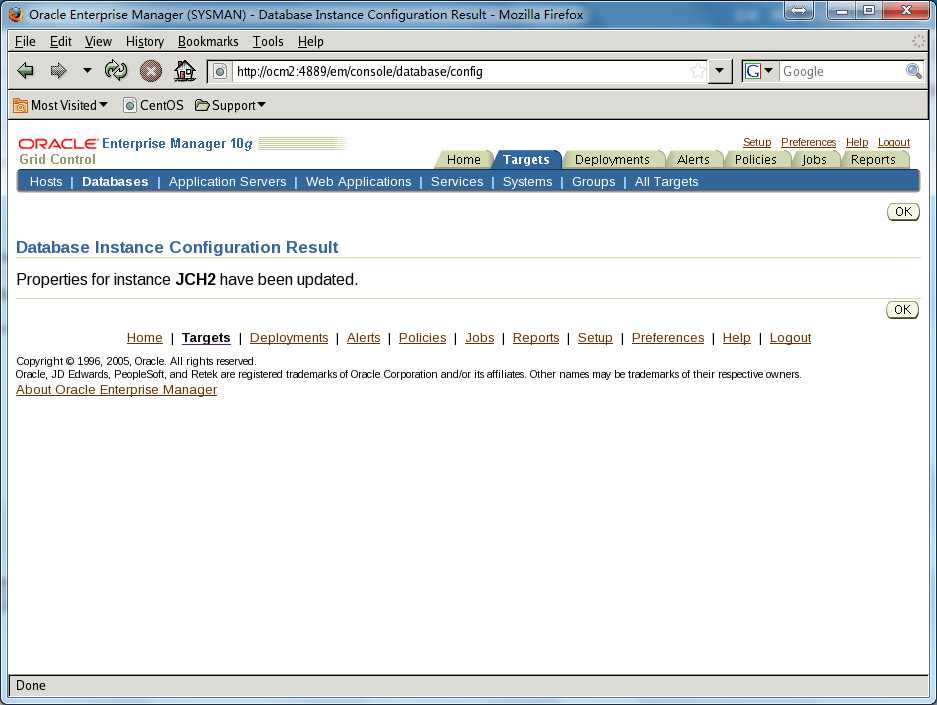Open the Services subtab
The width and height of the screenshot is (937, 705).
pos(457,182)
